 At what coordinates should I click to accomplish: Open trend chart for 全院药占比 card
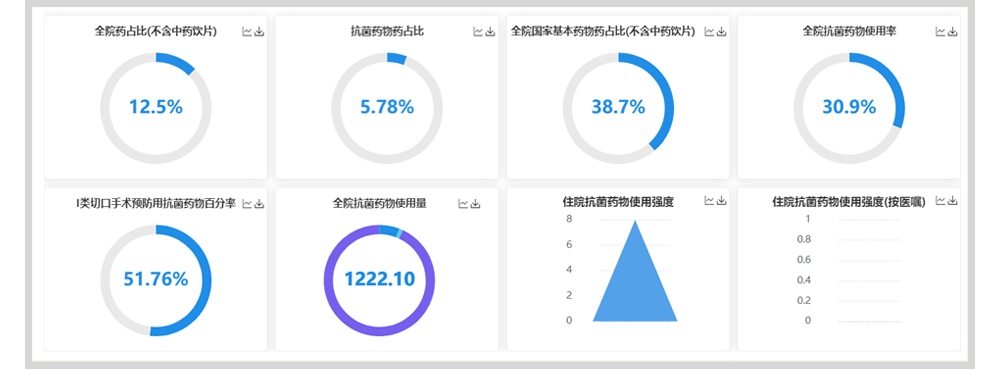pyautogui.click(x=247, y=32)
